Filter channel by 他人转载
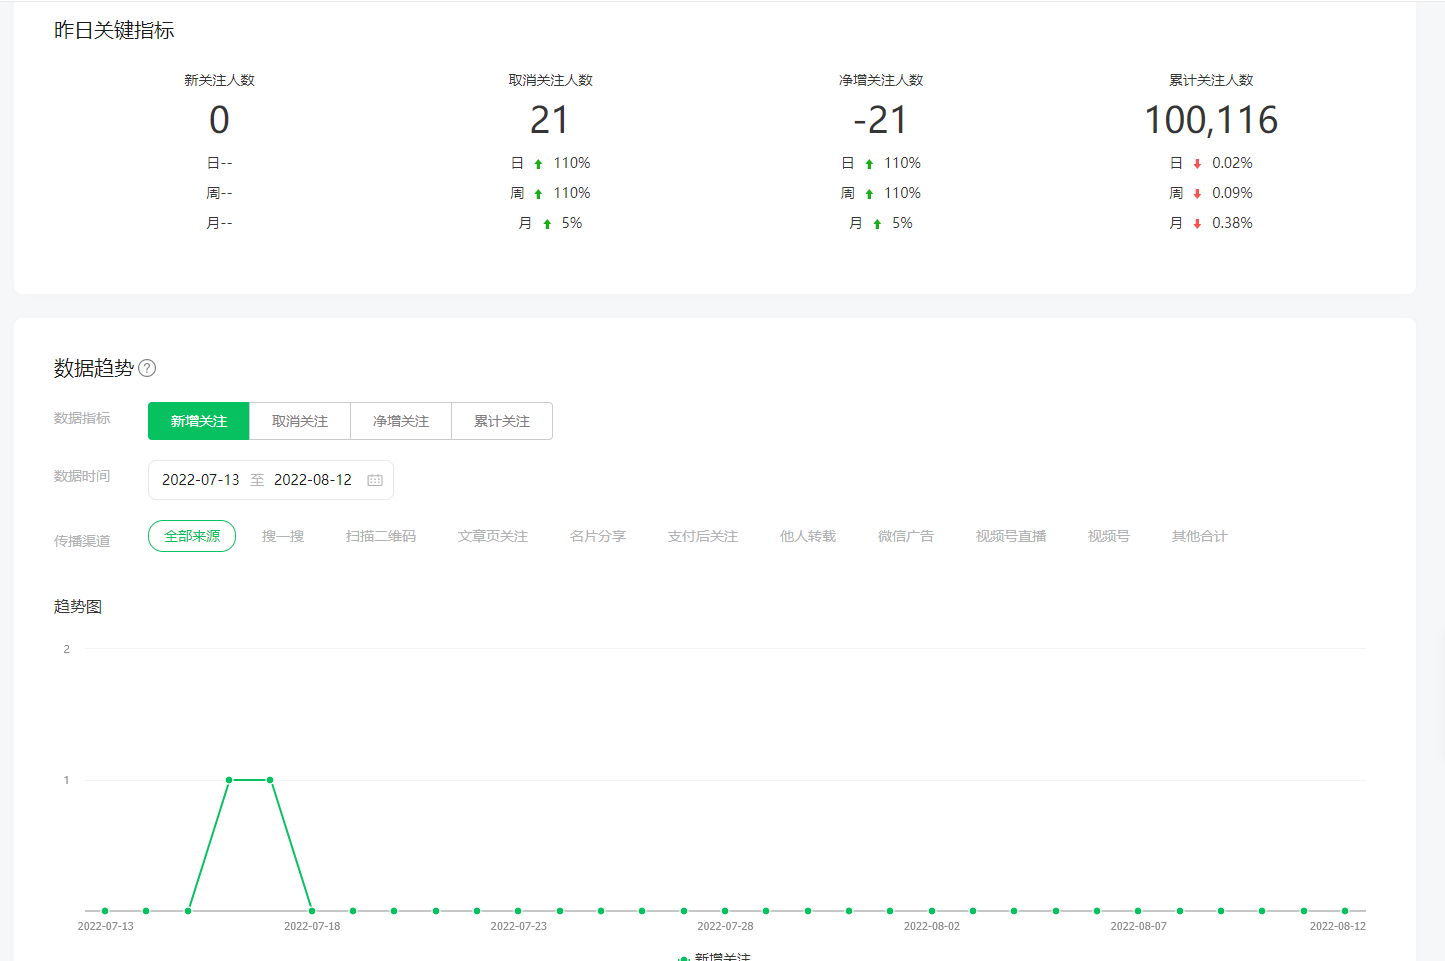1445x961 pixels. click(x=808, y=536)
